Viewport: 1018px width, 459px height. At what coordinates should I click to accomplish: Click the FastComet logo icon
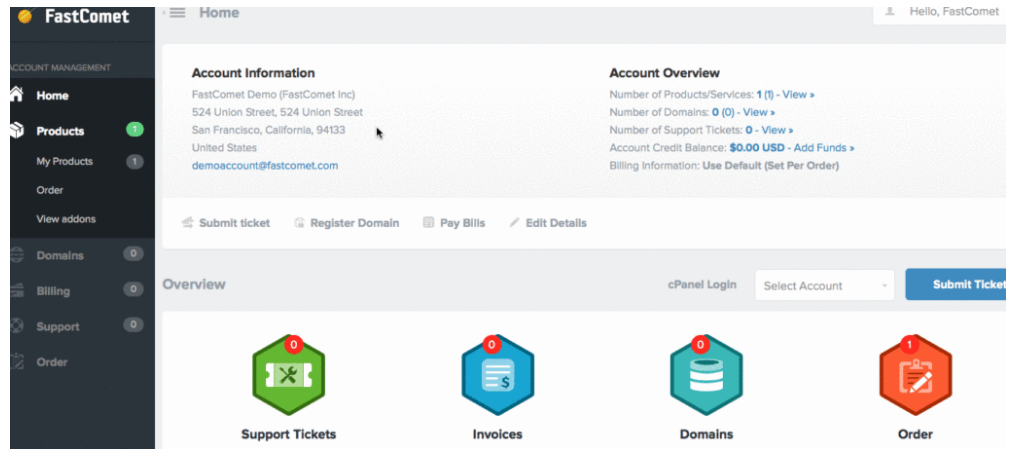click(25, 16)
